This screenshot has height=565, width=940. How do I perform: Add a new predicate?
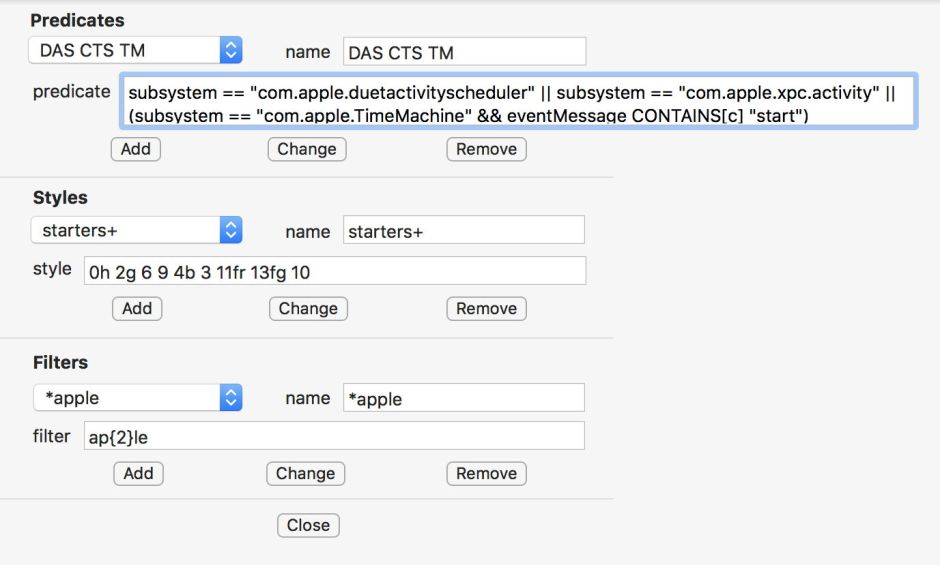(x=135, y=149)
